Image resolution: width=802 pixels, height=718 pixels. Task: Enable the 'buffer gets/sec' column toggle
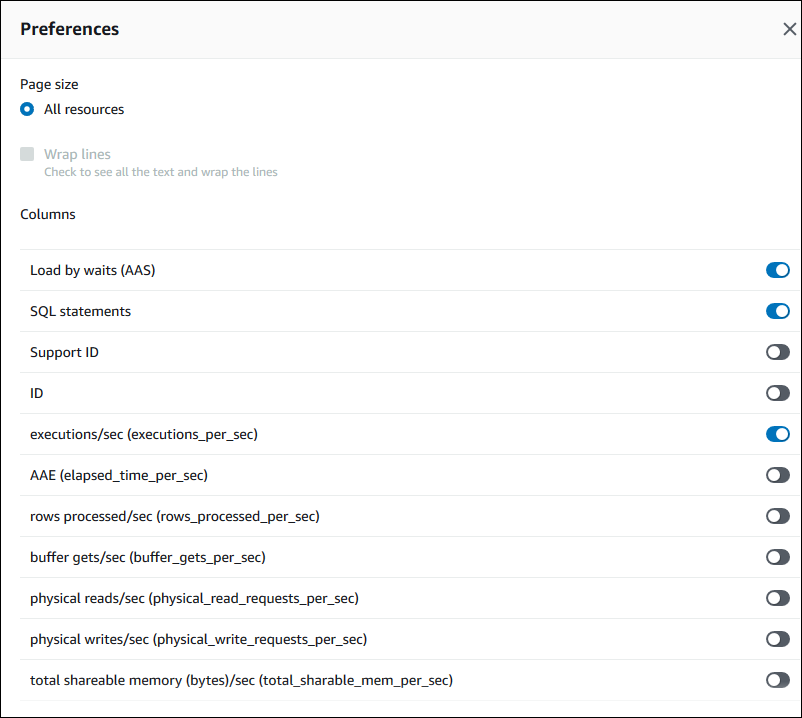(777, 557)
